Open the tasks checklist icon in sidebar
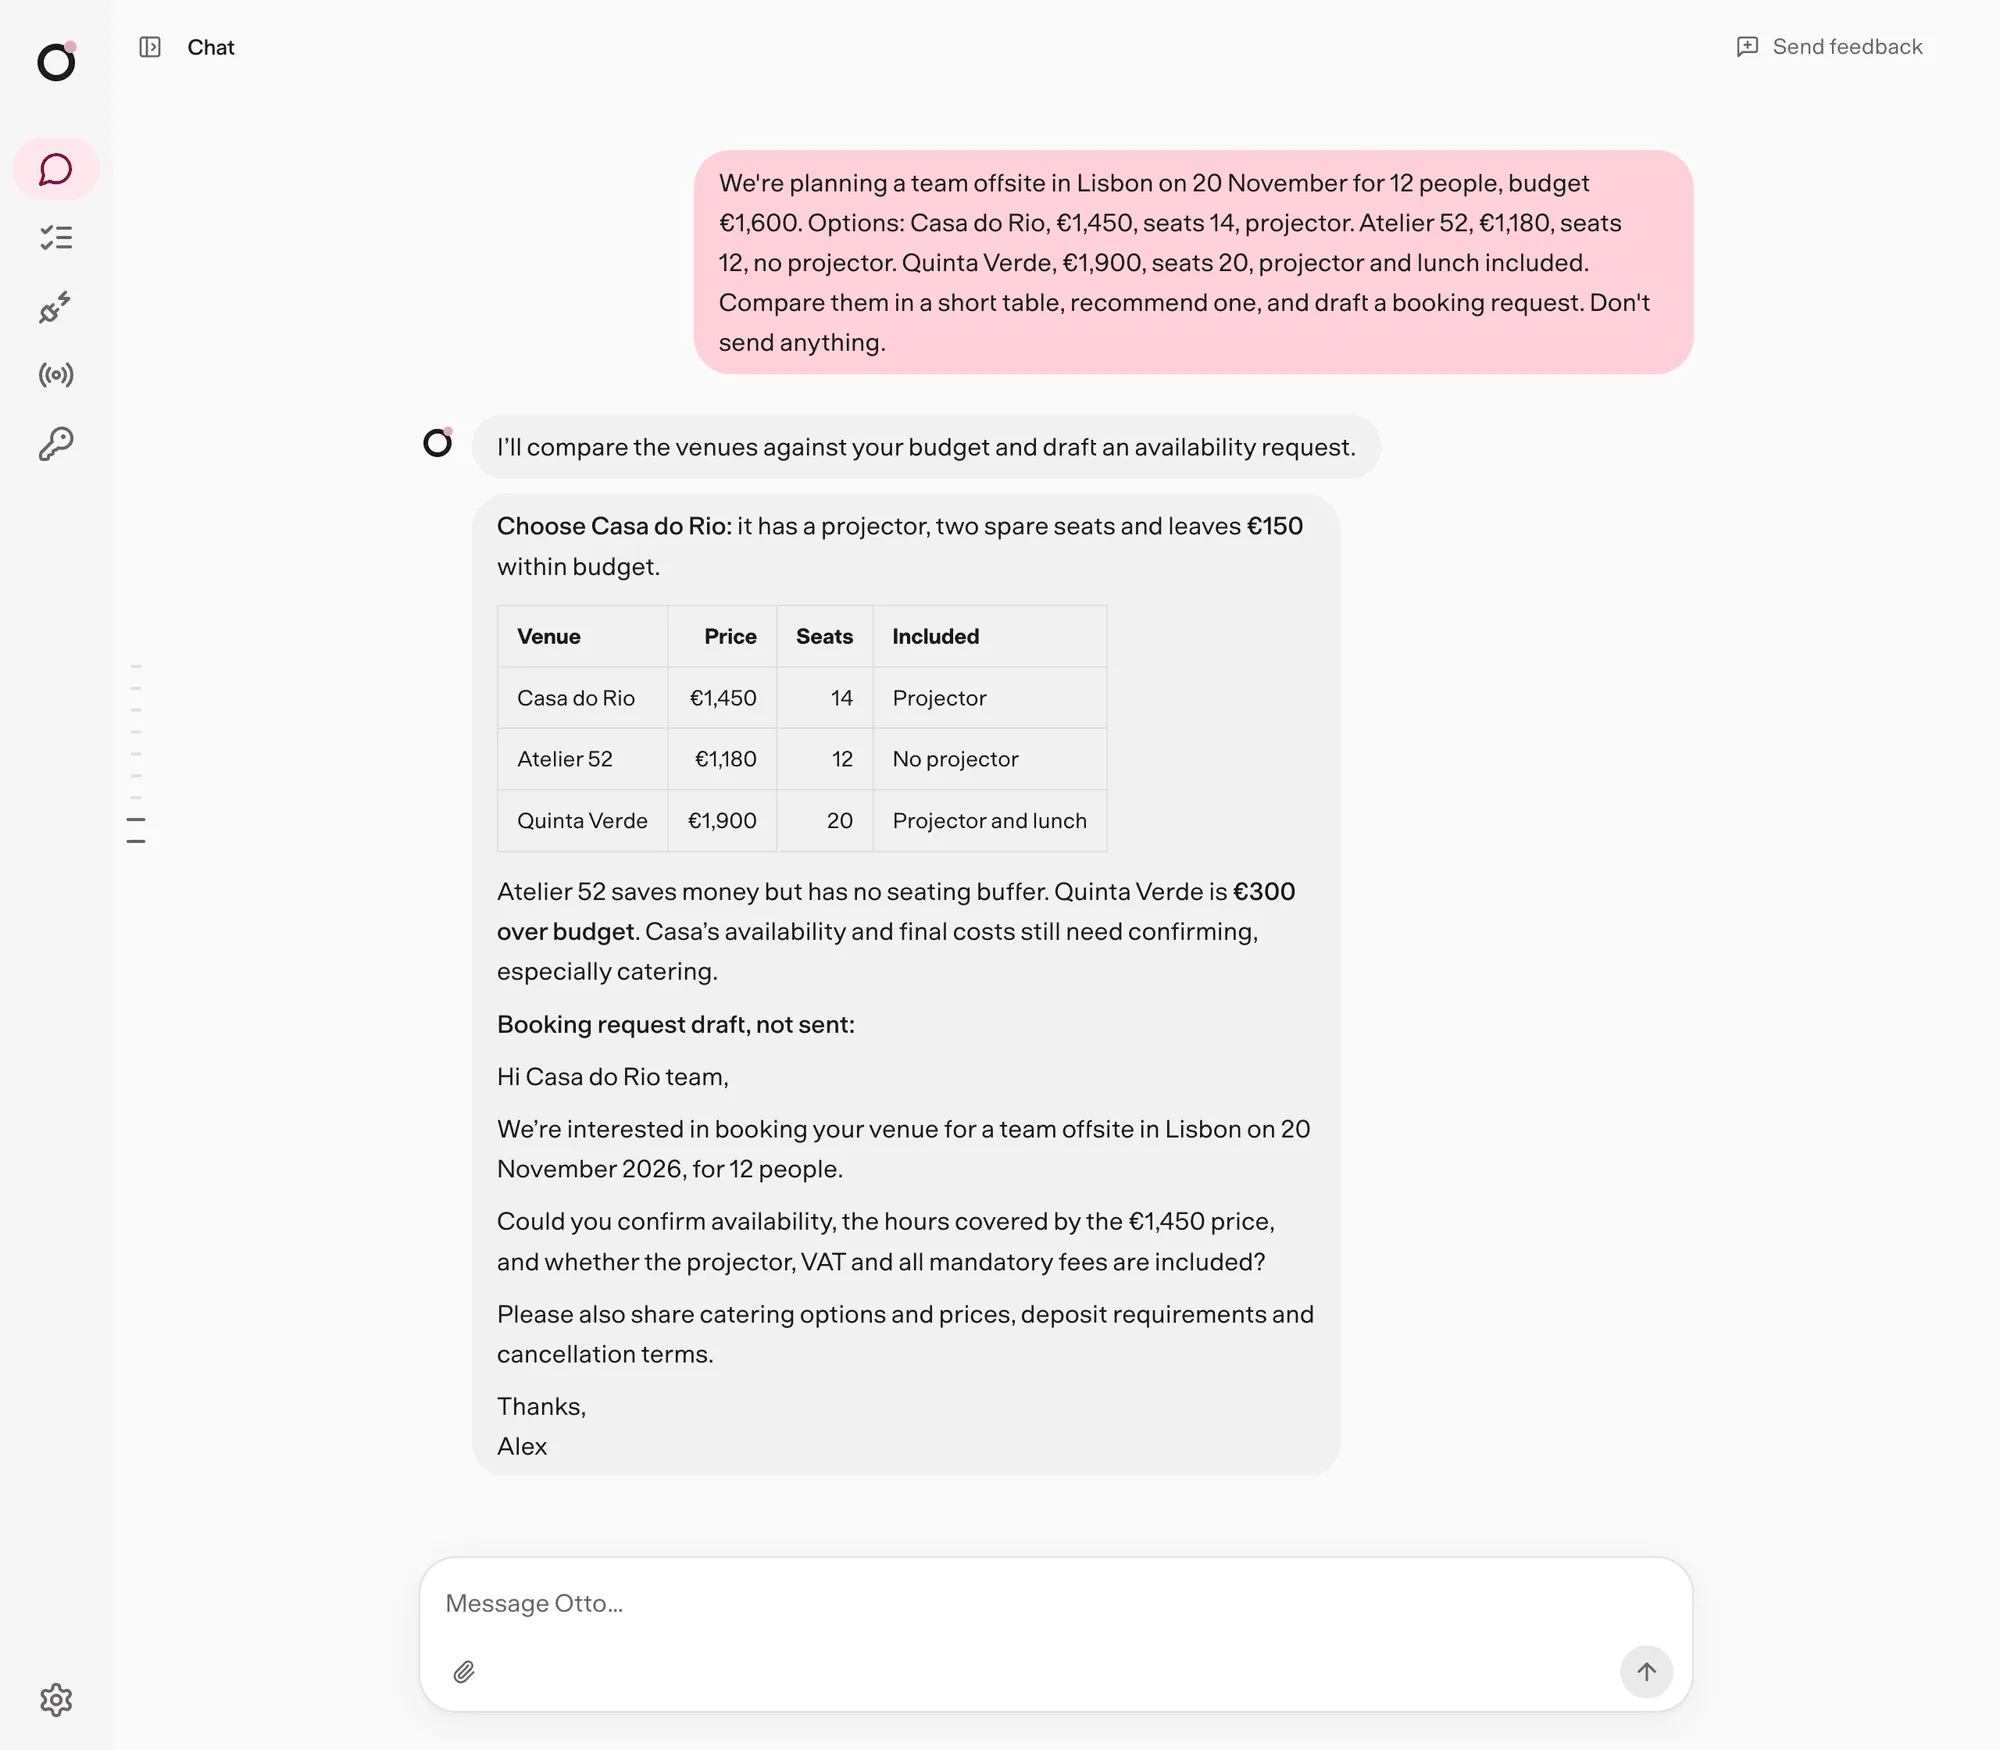2000x1750 pixels. click(56, 238)
